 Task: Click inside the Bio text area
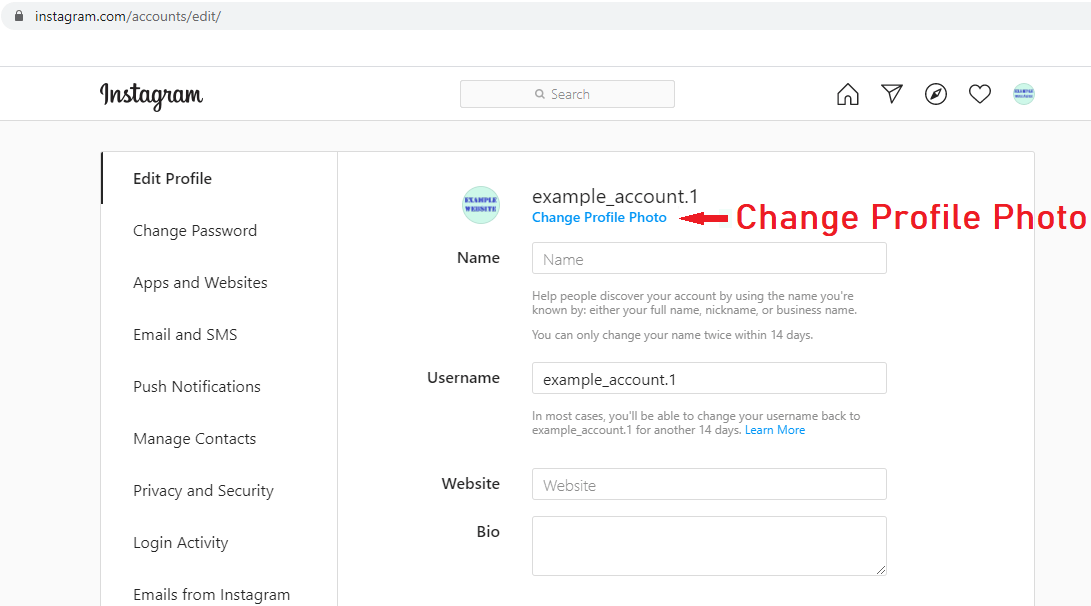point(709,546)
